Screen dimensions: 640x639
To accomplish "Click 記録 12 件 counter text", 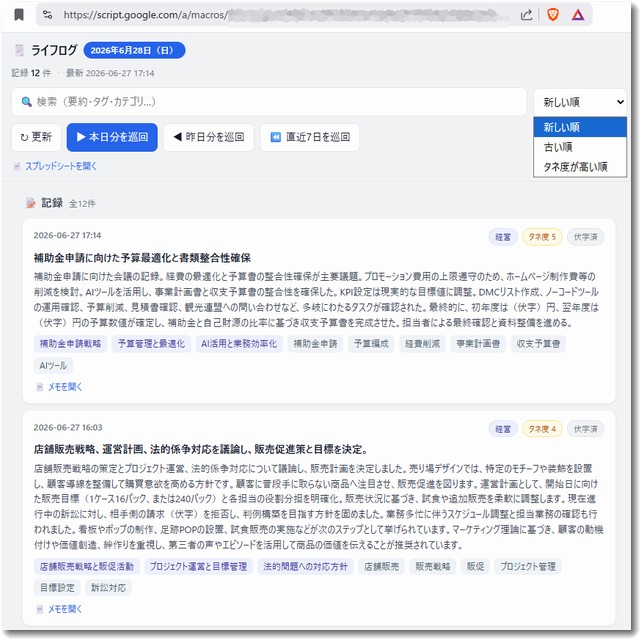I will [x=31, y=73].
